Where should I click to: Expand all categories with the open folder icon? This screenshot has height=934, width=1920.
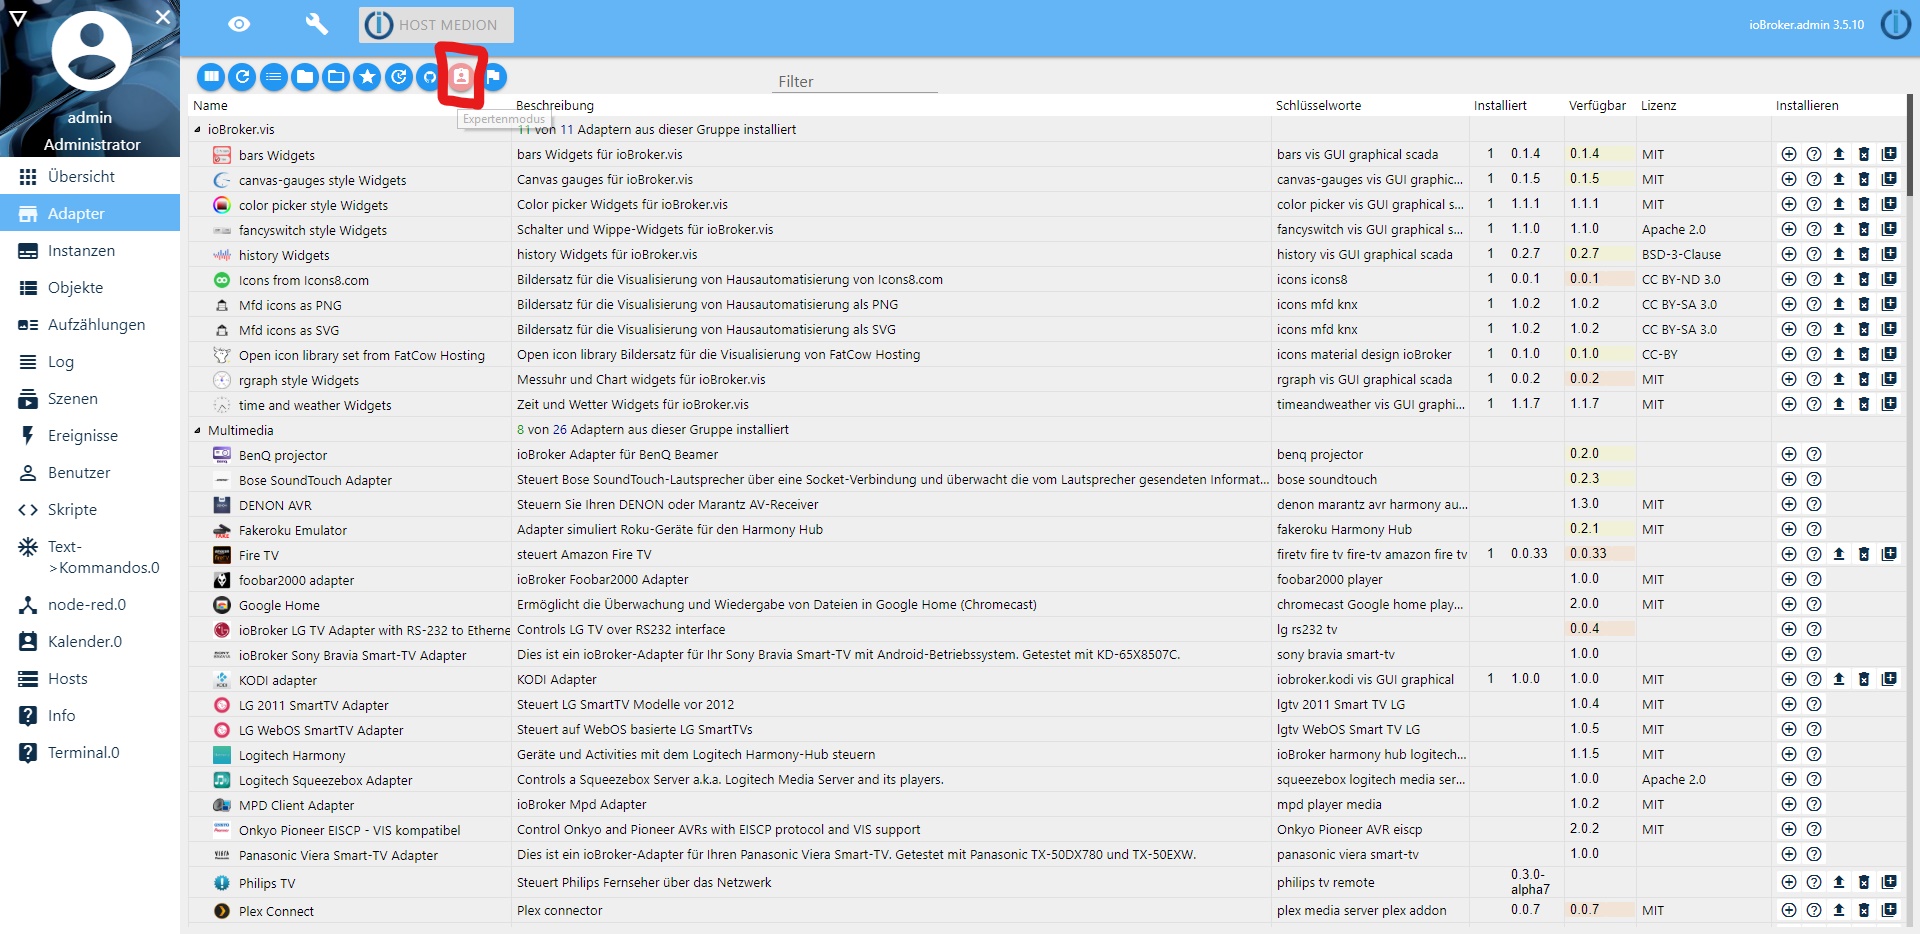coord(336,77)
